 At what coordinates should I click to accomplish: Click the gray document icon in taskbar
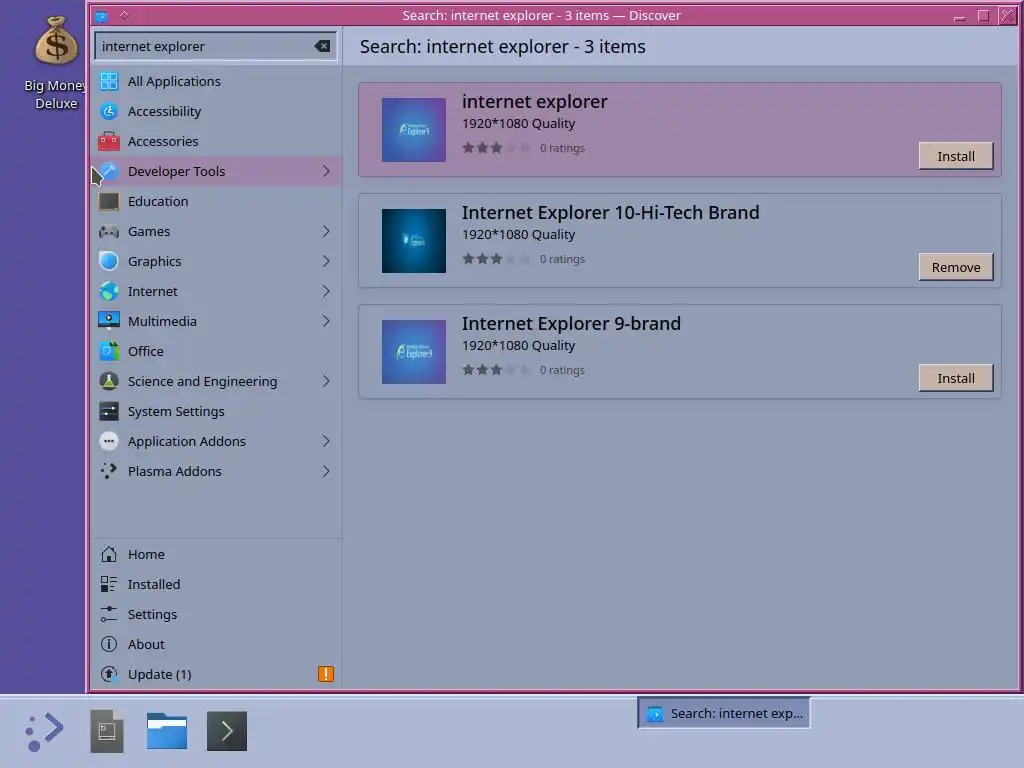click(x=107, y=731)
